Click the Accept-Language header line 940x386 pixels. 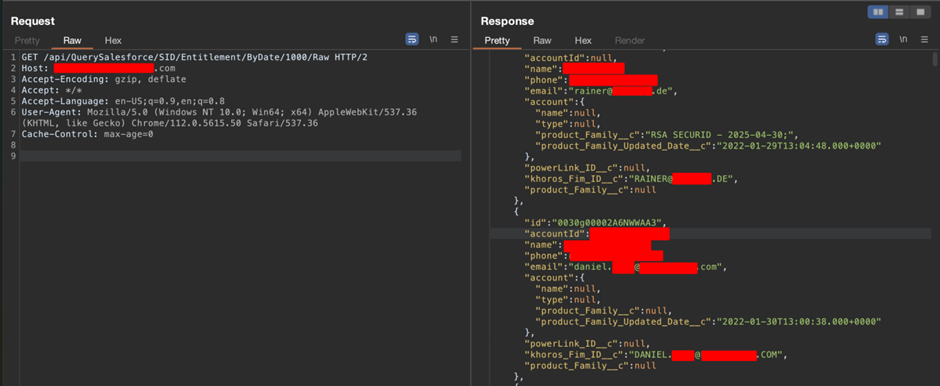coord(123,101)
